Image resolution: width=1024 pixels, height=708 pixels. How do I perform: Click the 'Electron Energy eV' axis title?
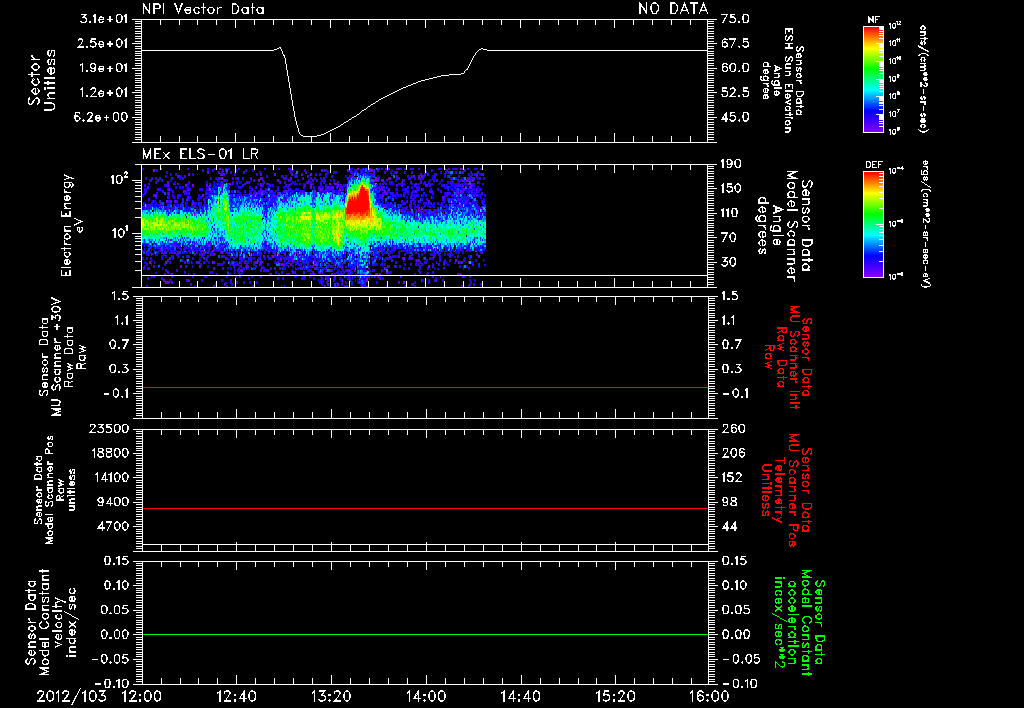pos(72,225)
